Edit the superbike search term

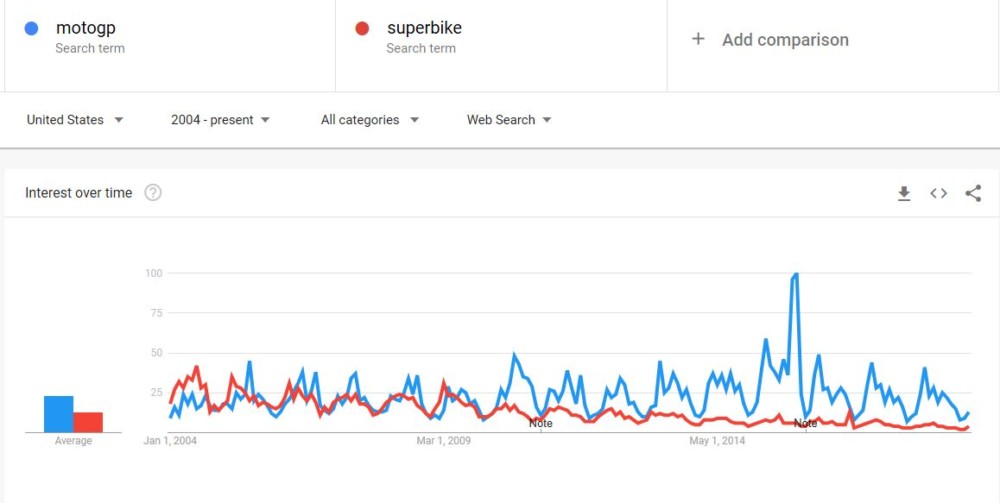(x=424, y=29)
